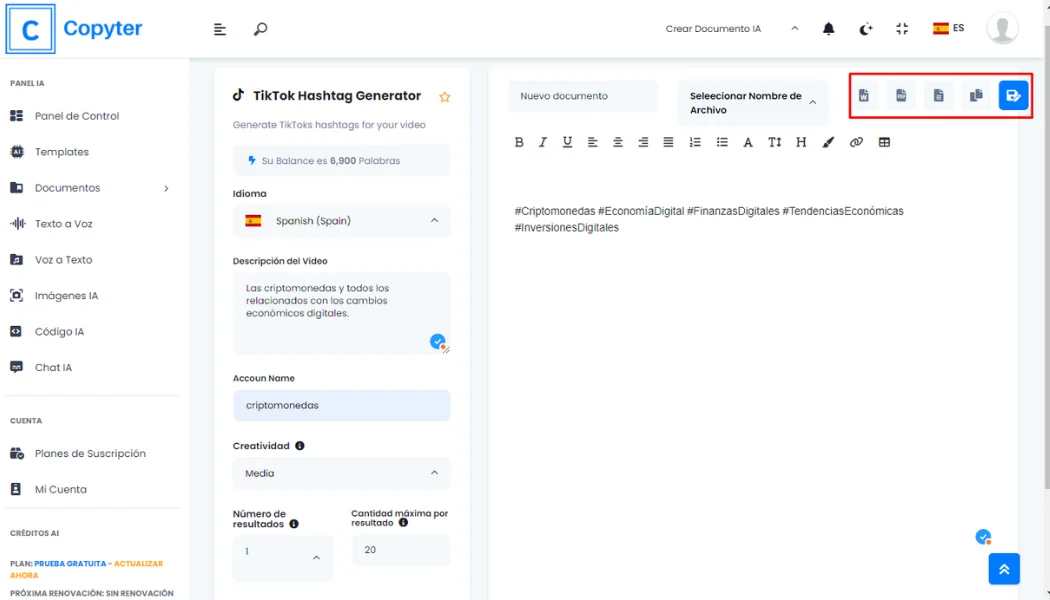
Task: Export document as Word file
Action: pyautogui.click(x=864, y=96)
